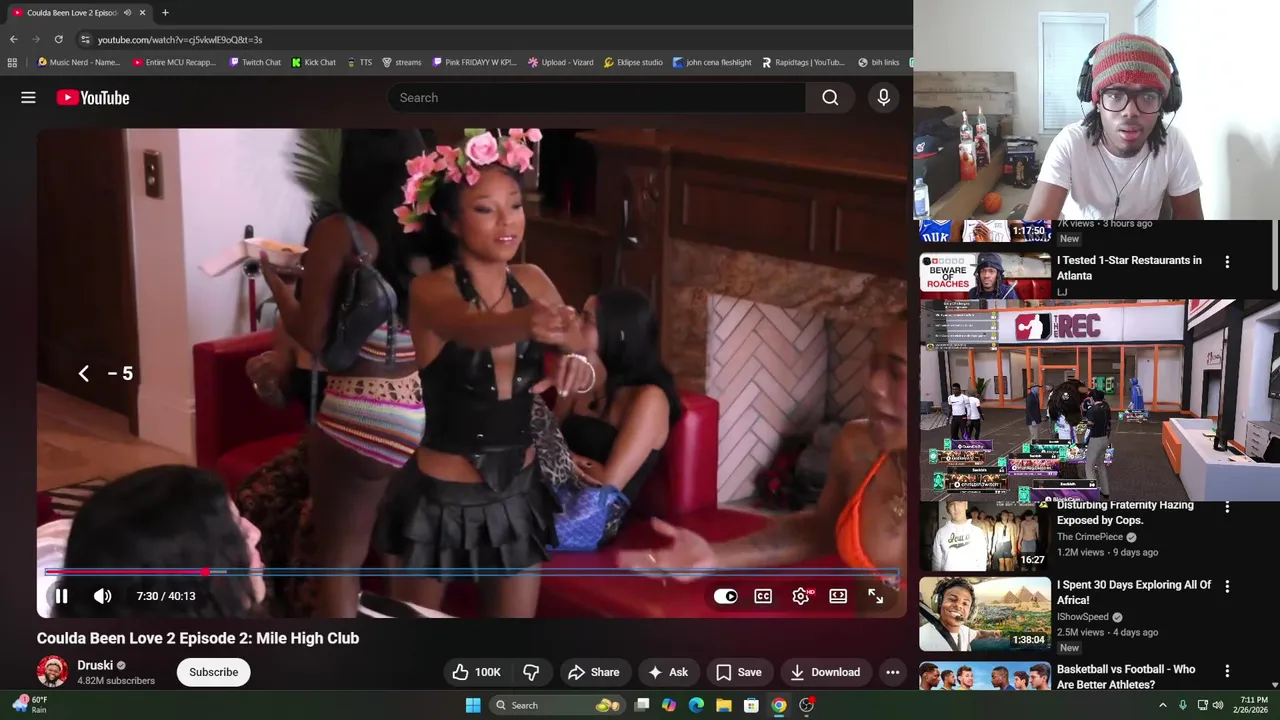Click the address bar URL
The image size is (1280, 720).
180,39
